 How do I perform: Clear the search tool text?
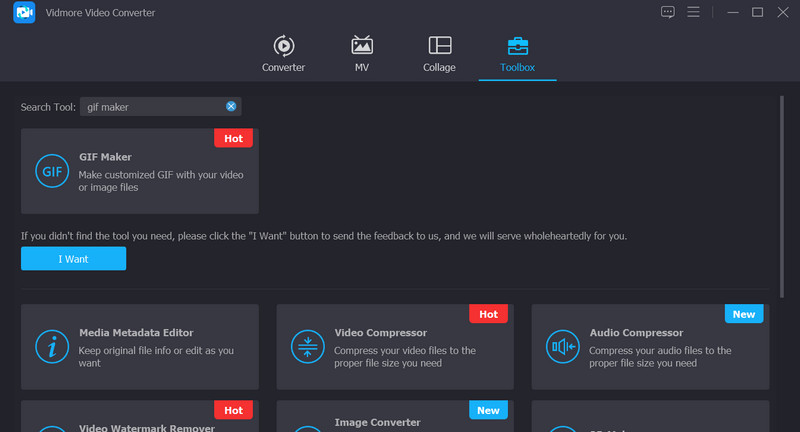pos(231,106)
